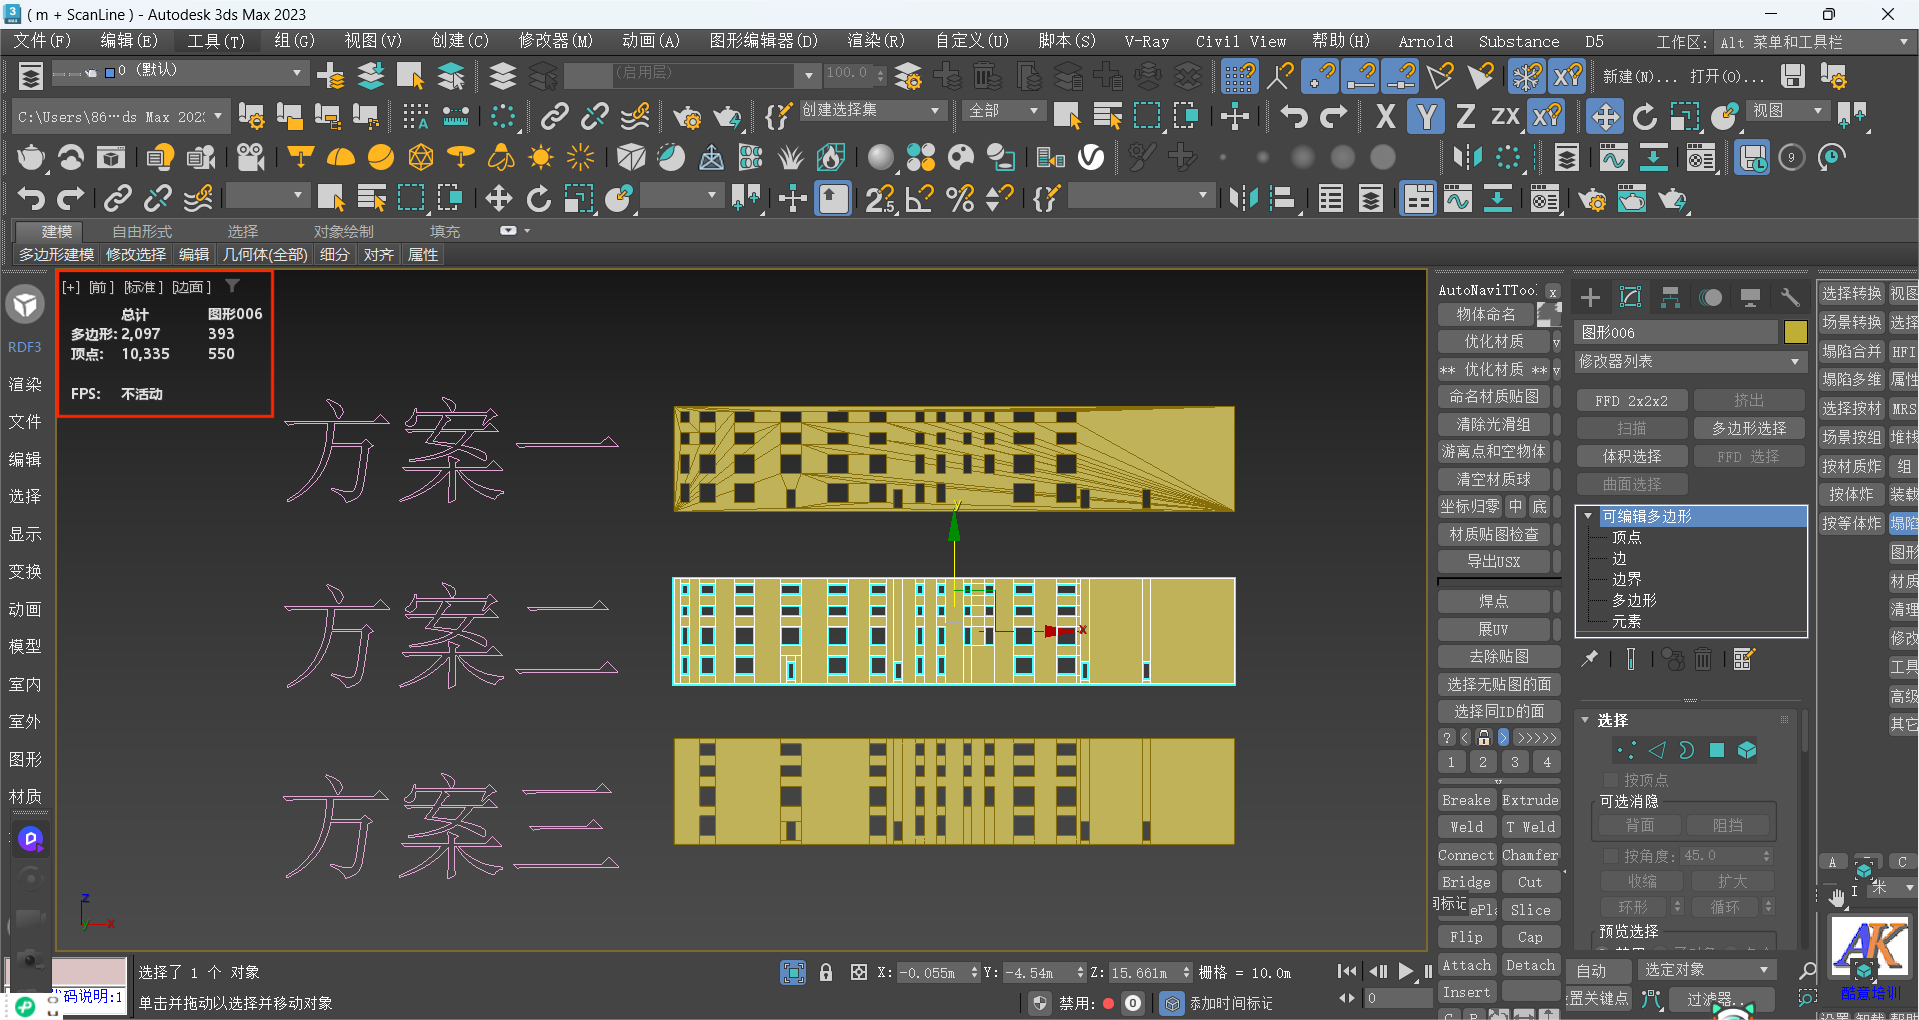Select Edge sub-object level icon
This screenshot has width=1919, height=1020.
pos(1657,750)
